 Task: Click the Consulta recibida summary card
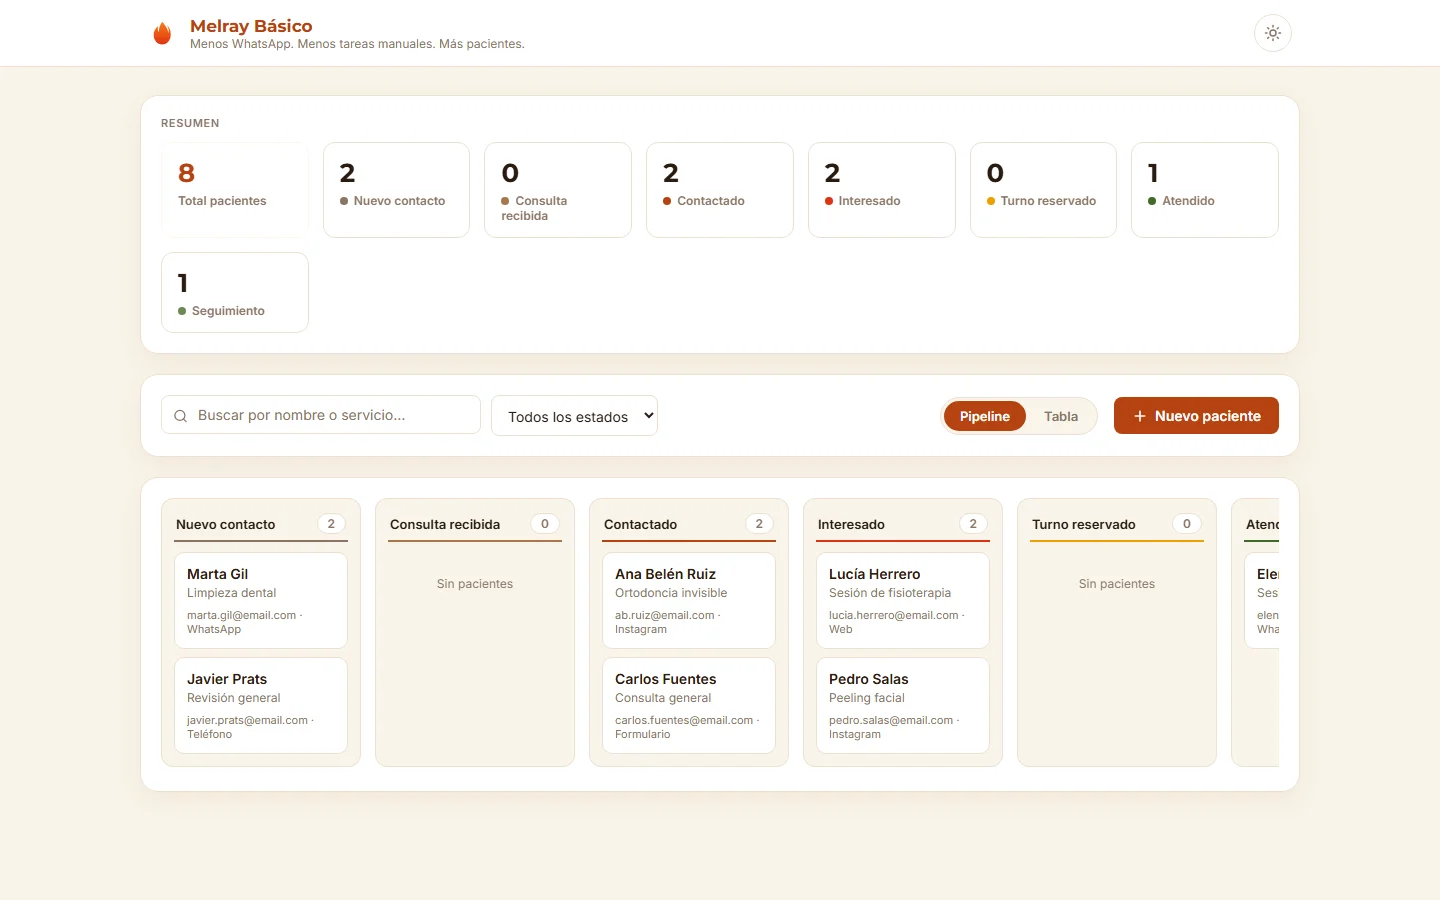coord(558,190)
